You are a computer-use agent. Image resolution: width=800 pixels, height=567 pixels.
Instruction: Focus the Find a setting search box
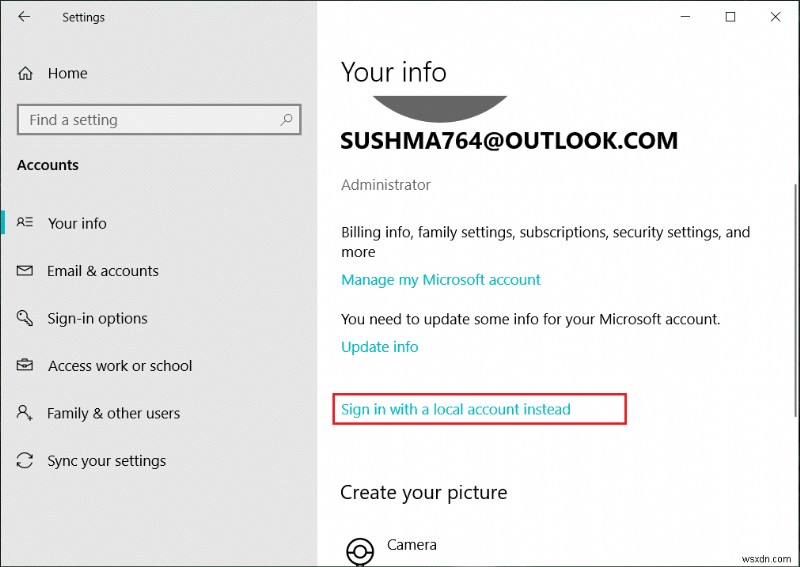(x=150, y=120)
